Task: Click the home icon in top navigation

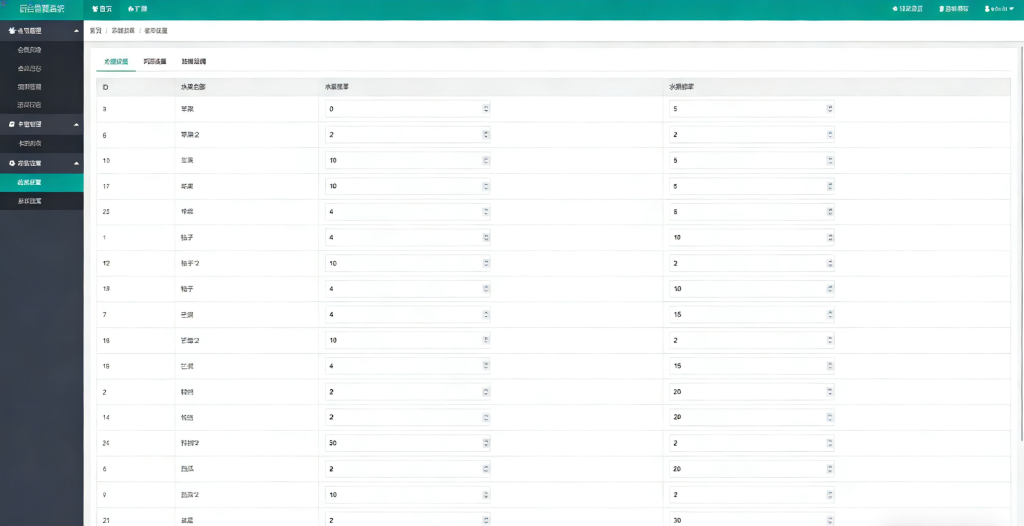Action: click(95, 9)
